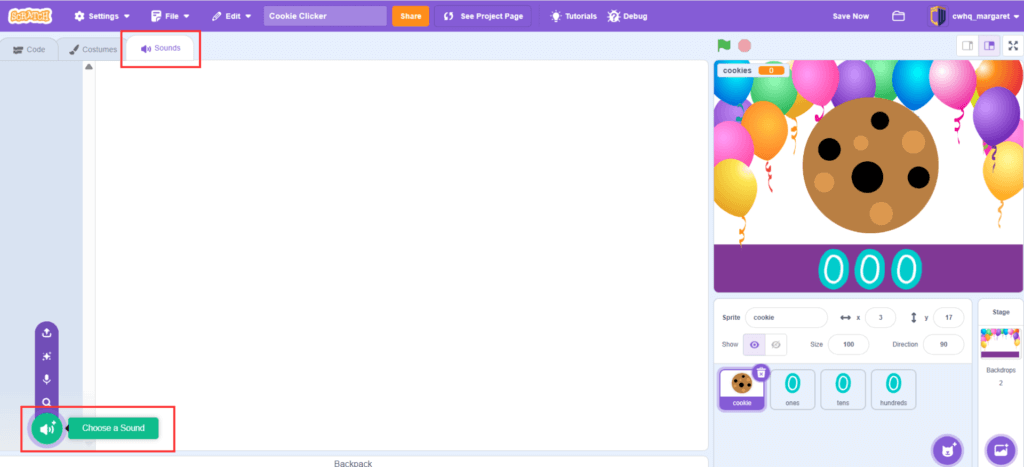Switch to the Code tab
Viewport: 1024px width, 467px height.
tap(29, 49)
